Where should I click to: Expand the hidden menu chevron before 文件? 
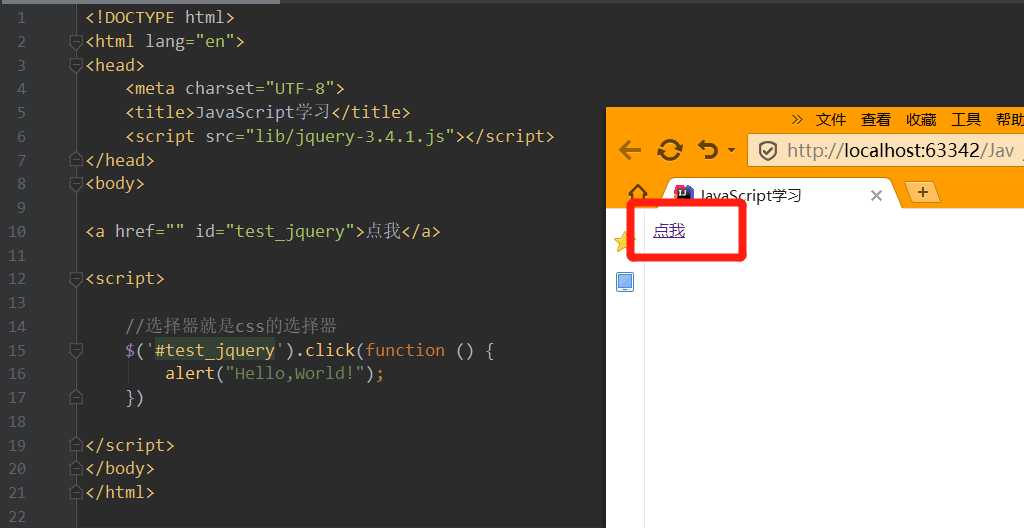click(797, 120)
